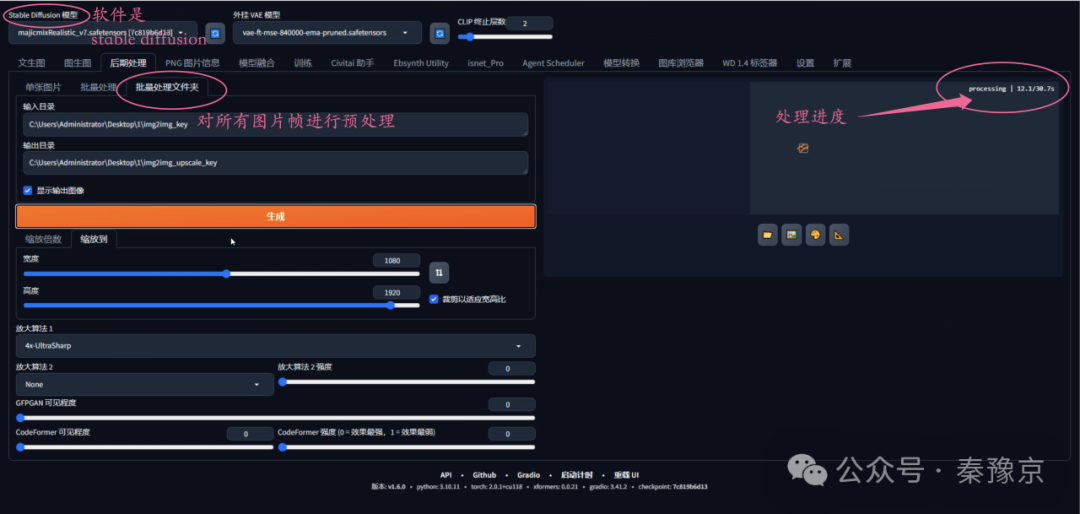Send image to inpaint palette icon

pyautogui.click(x=816, y=235)
